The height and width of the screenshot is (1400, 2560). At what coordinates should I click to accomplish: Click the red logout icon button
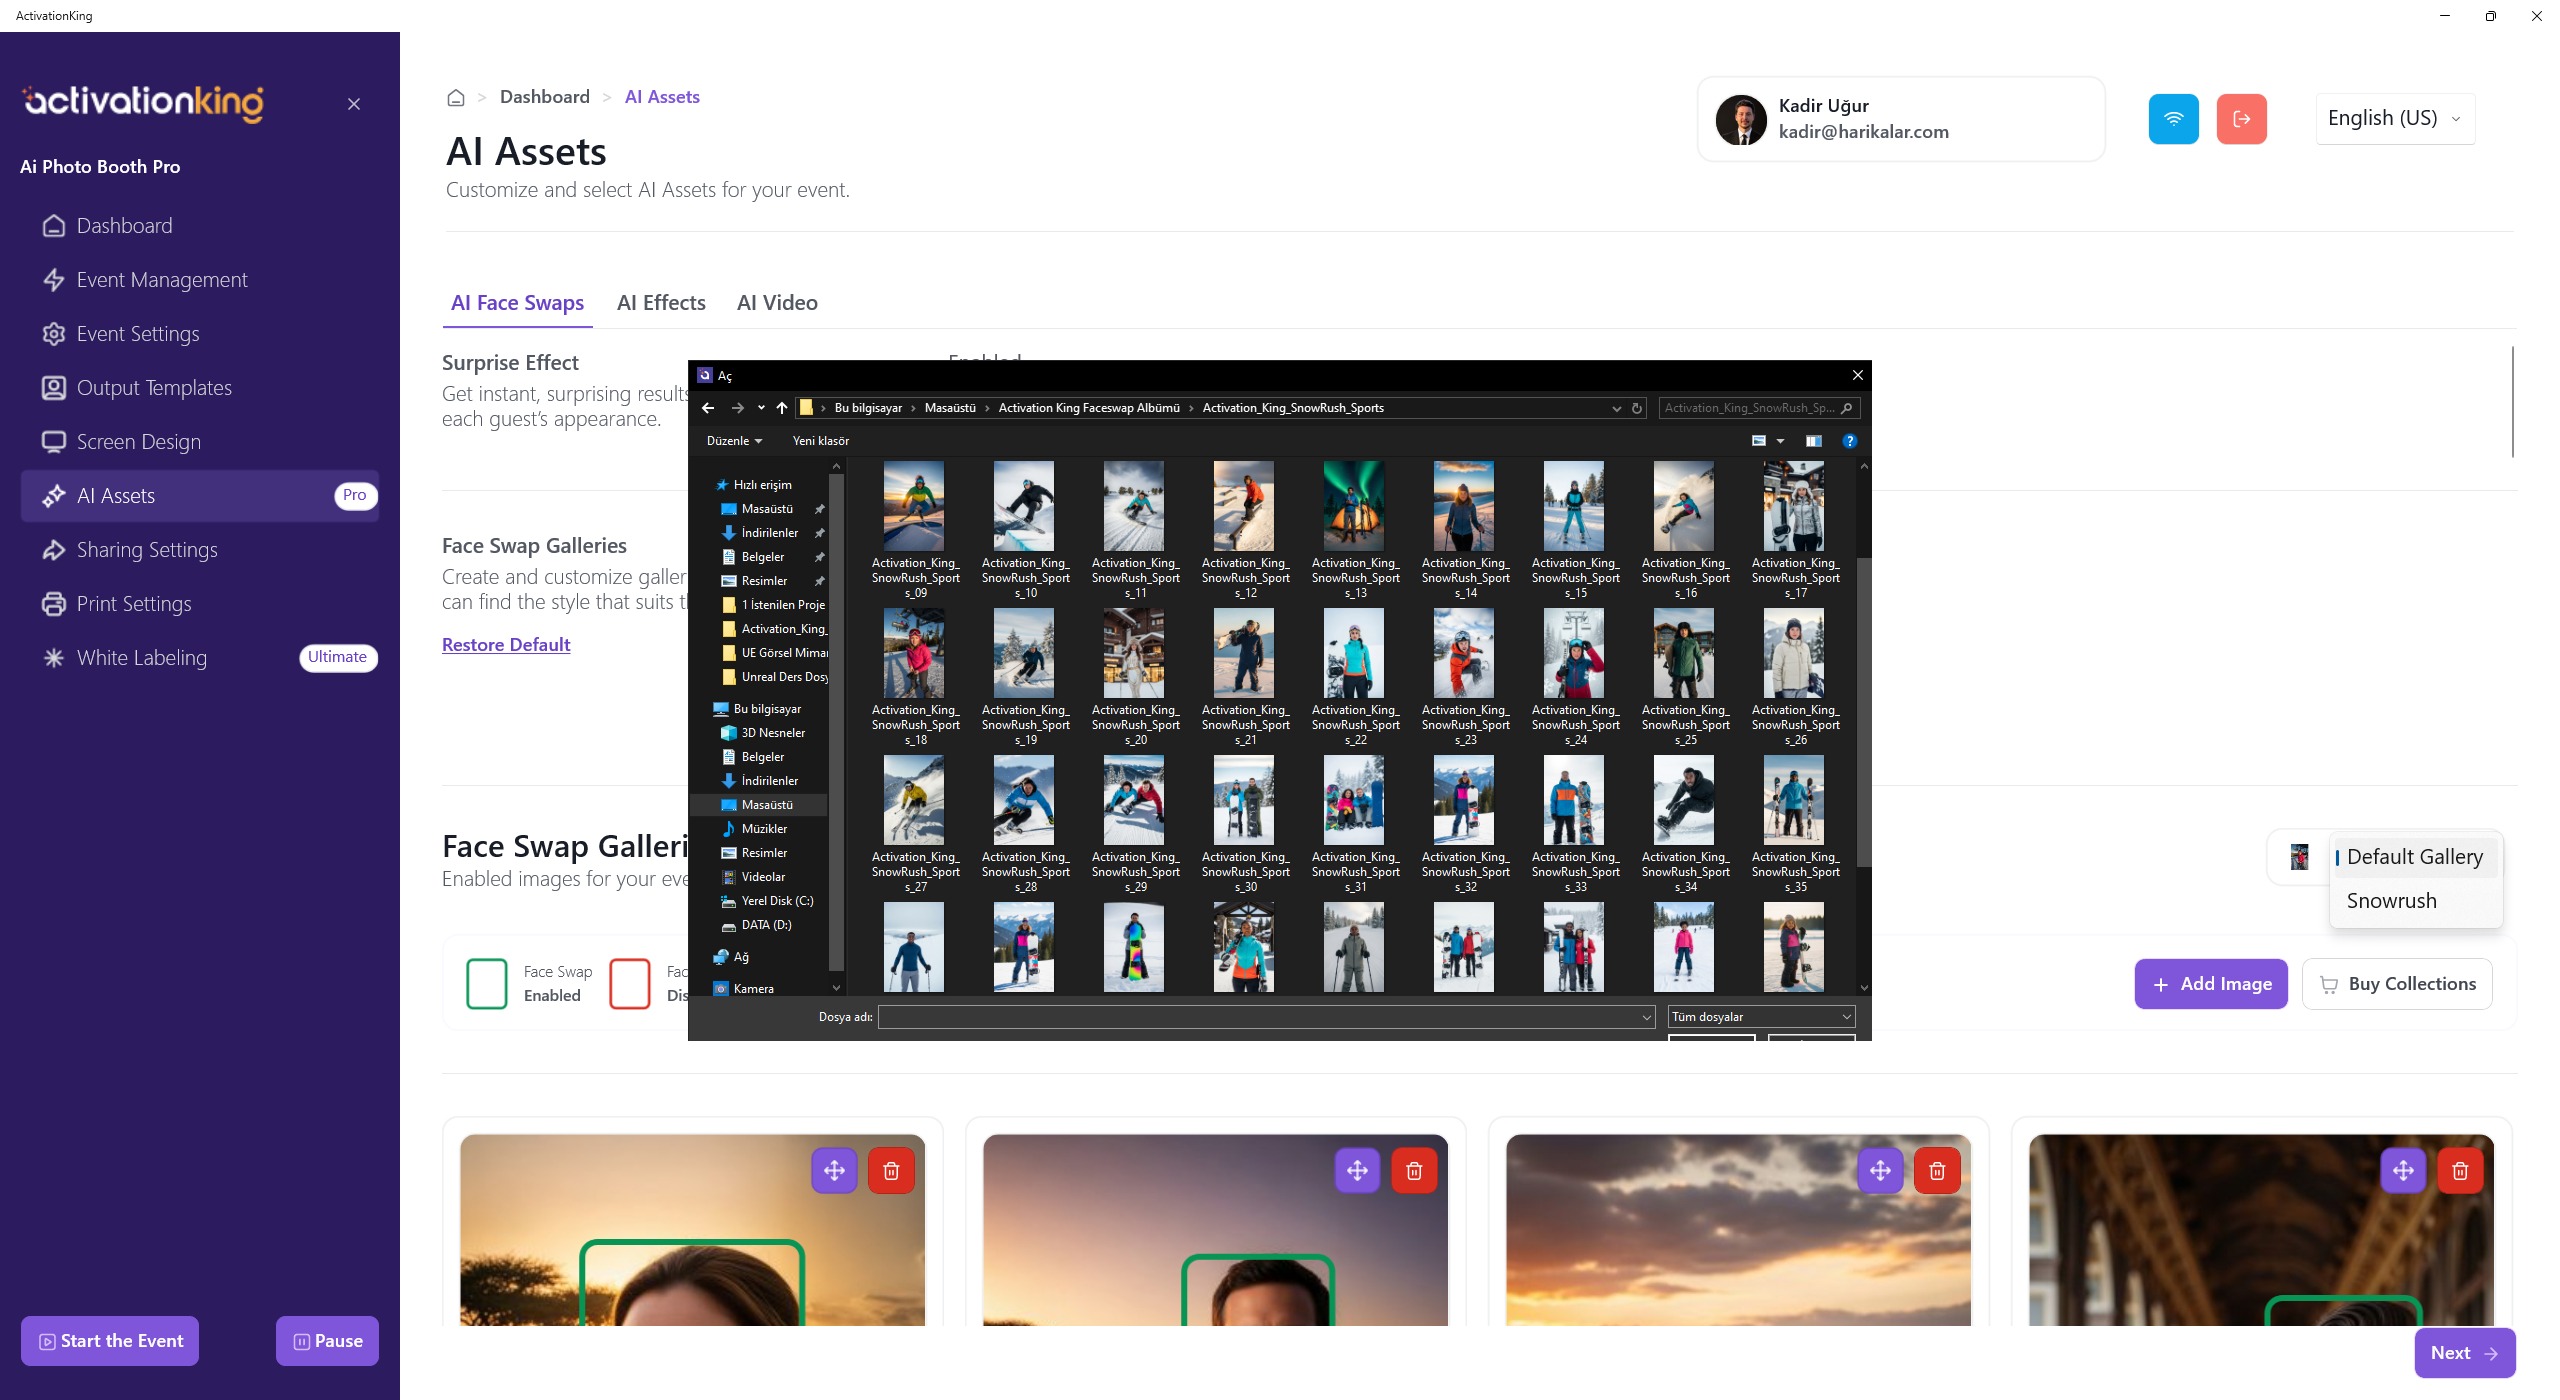pyautogui.click(x=2241, y=119)
